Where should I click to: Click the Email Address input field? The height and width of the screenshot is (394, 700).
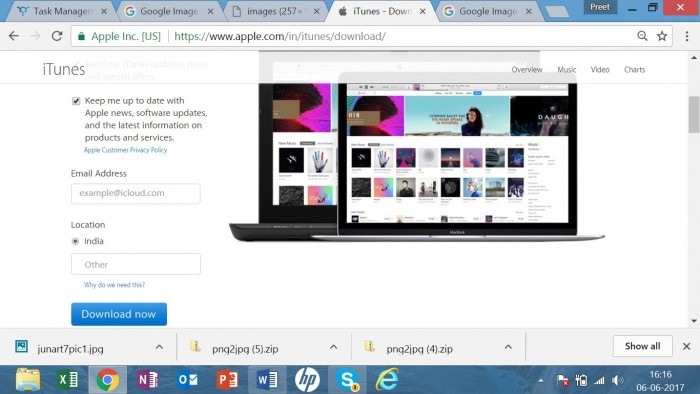136,193
